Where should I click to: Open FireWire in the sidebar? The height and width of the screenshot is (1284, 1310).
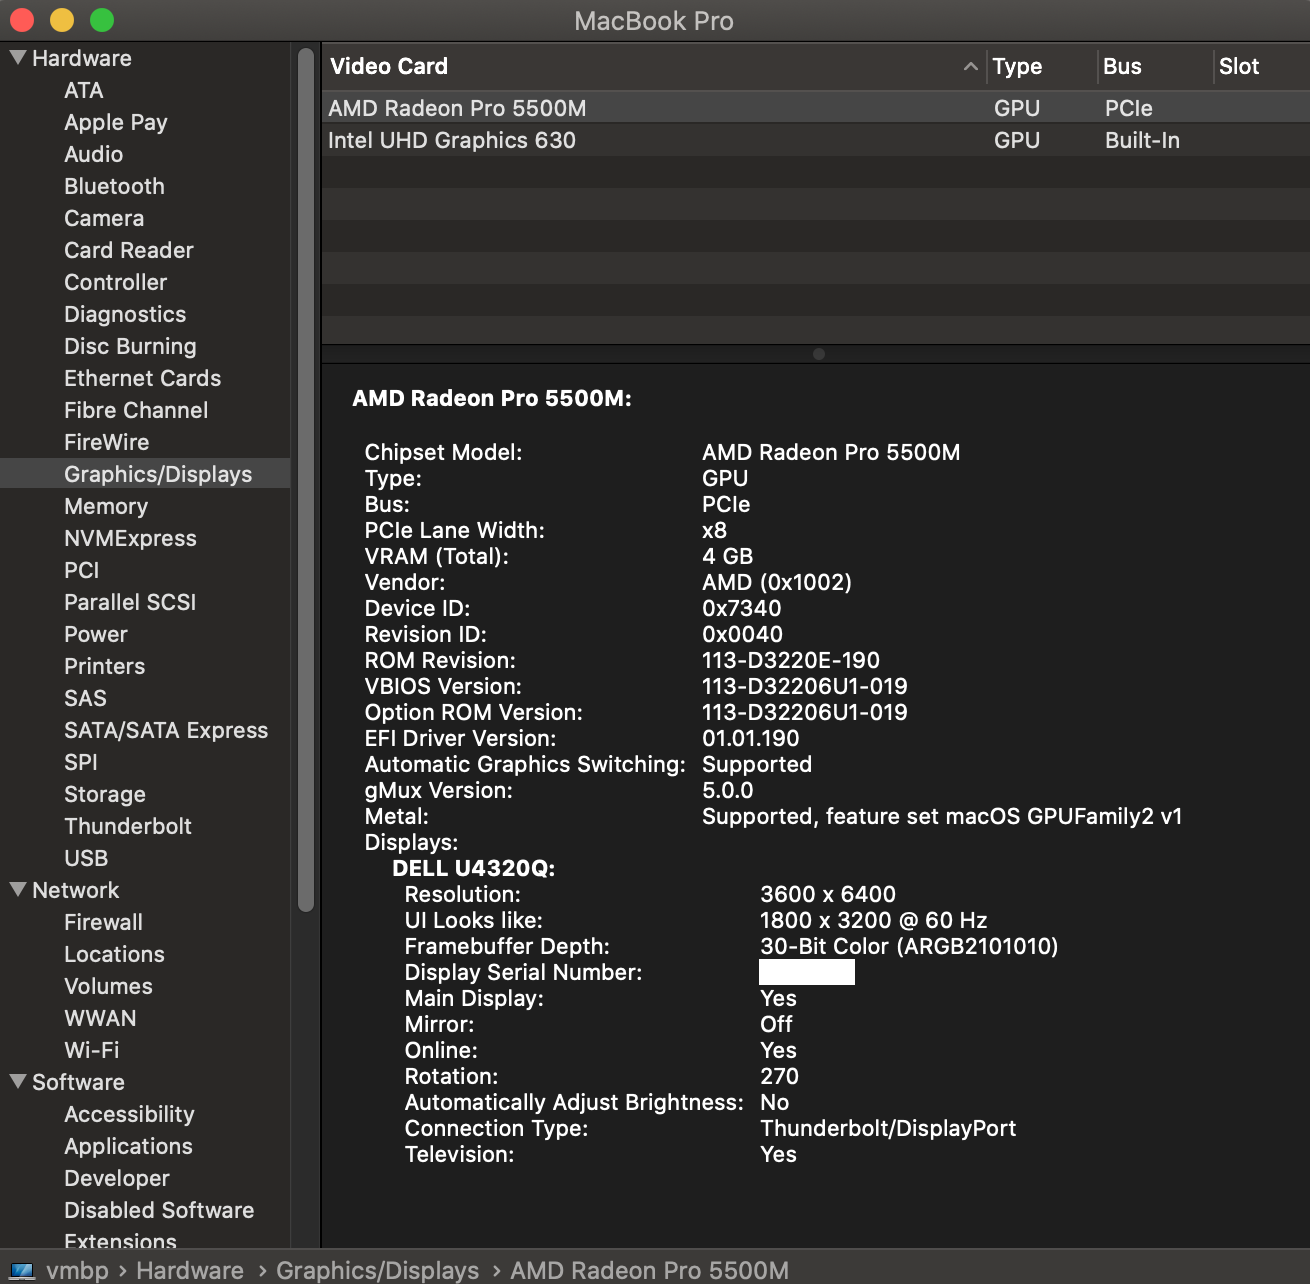coord(107,442)
